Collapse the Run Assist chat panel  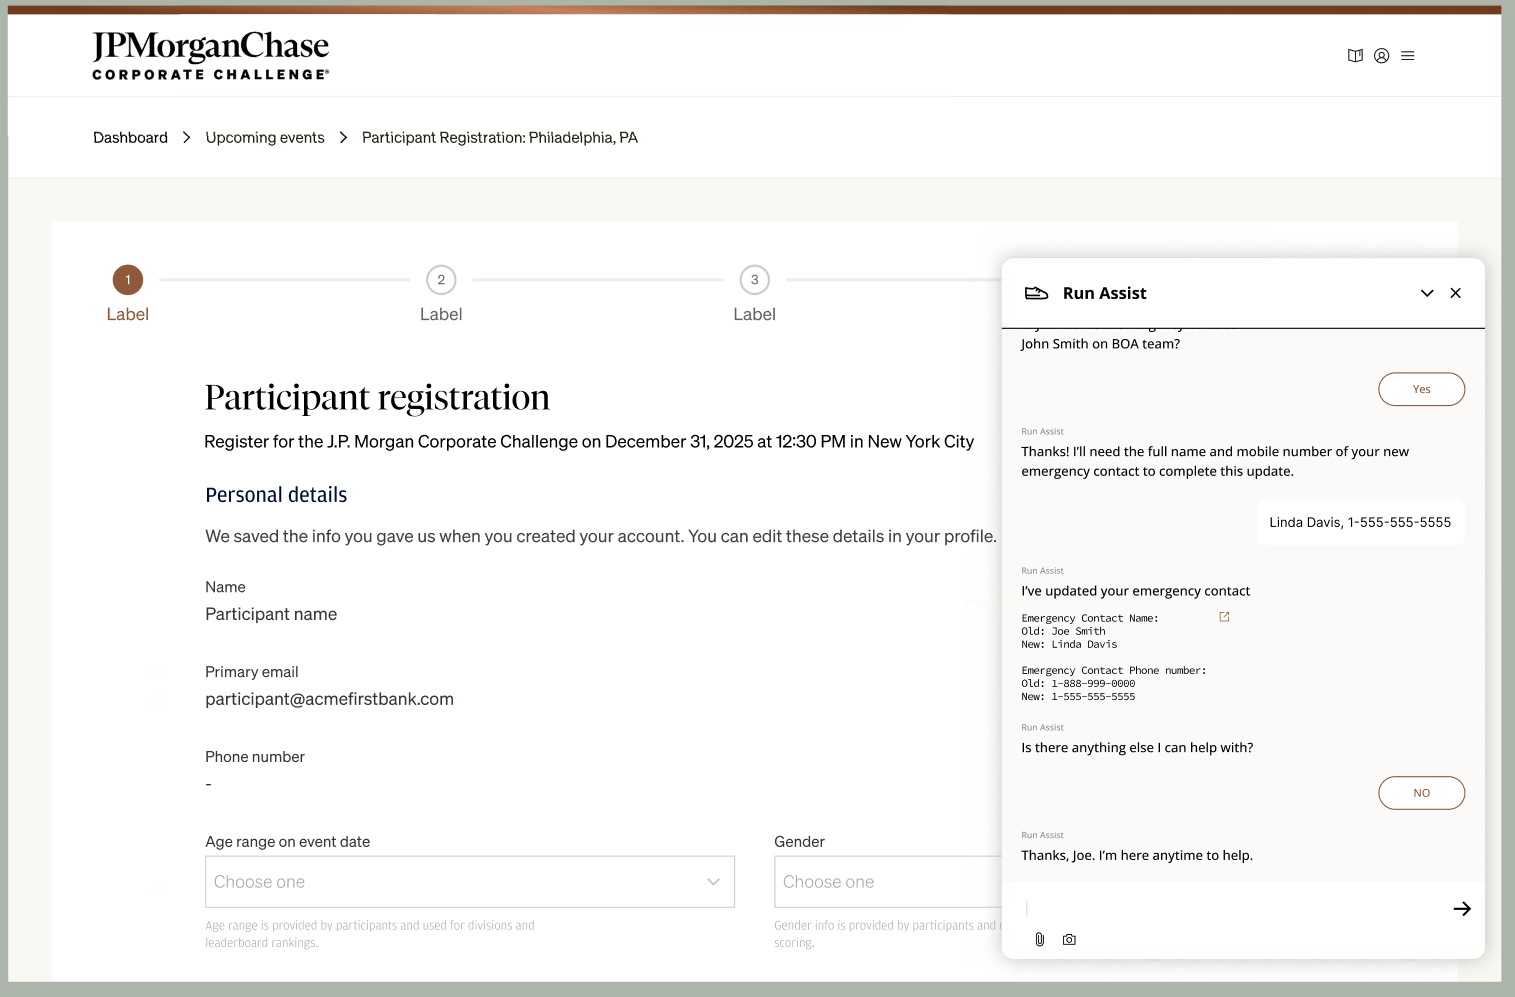pyautogui.click(x=1427, y=293)
